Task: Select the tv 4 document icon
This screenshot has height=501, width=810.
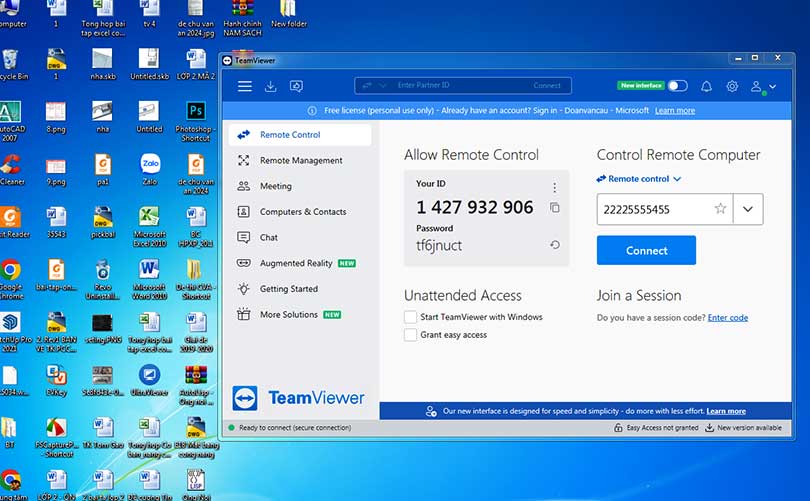Action: [149, 14]
